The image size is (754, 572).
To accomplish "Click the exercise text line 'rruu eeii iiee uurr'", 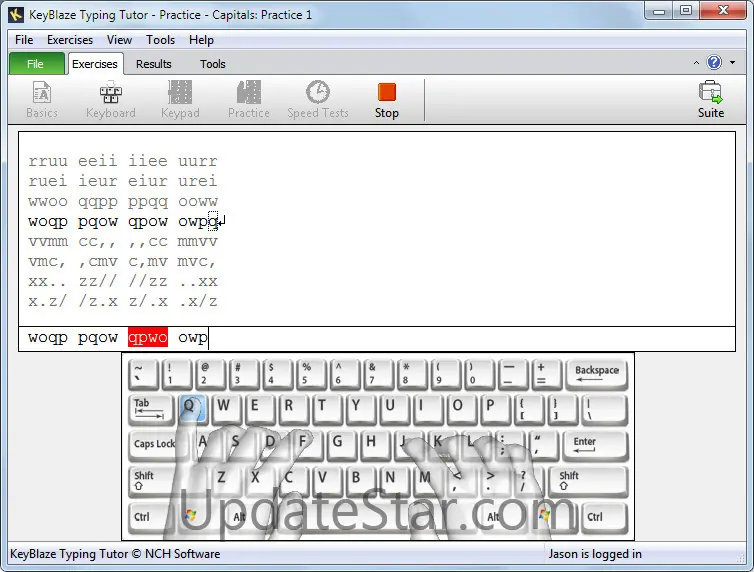I will point(123,161).
